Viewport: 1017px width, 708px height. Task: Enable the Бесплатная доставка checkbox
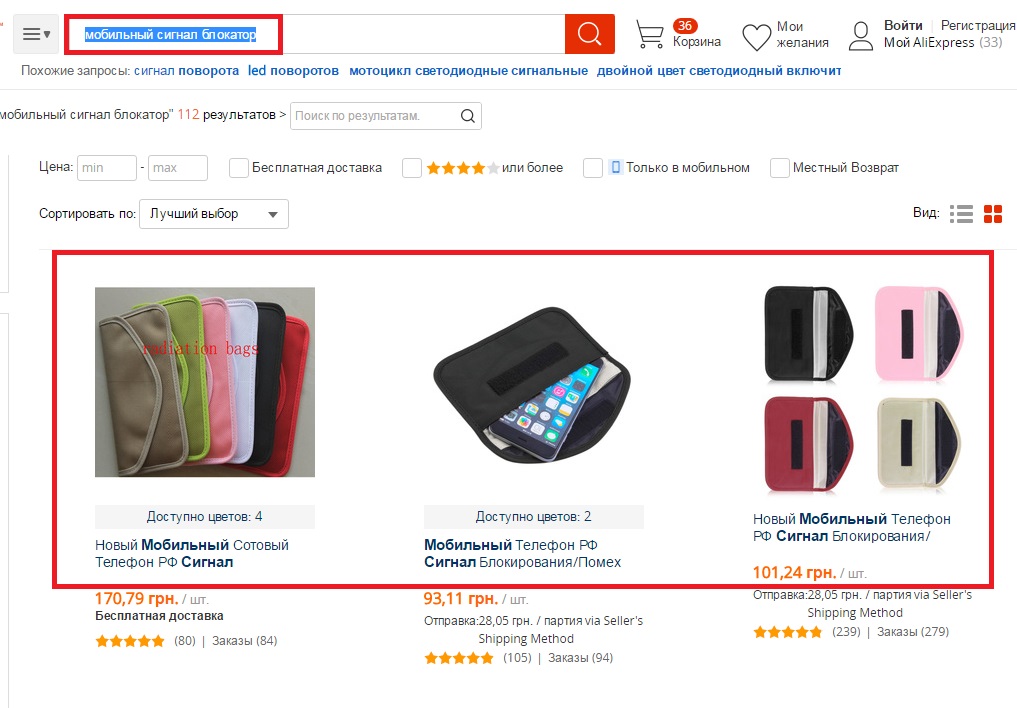coord(239,168)
